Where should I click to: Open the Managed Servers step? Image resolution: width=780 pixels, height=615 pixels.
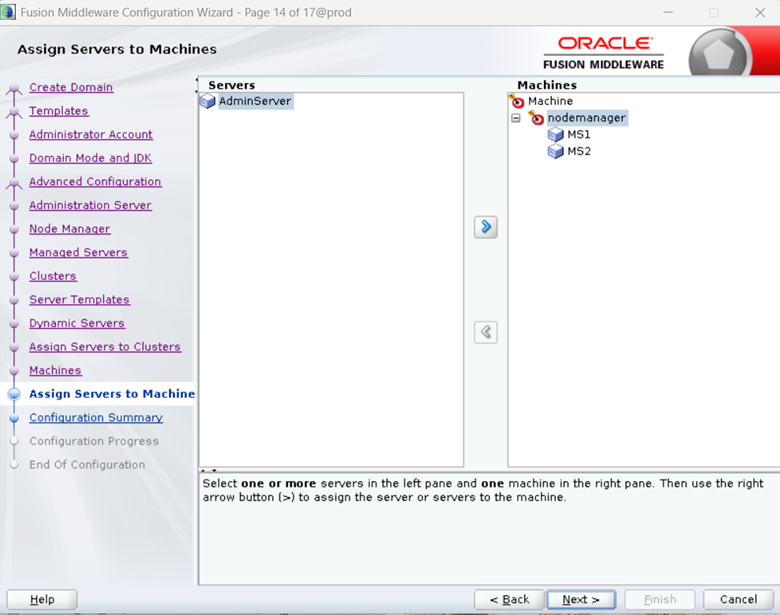[79, 252]
